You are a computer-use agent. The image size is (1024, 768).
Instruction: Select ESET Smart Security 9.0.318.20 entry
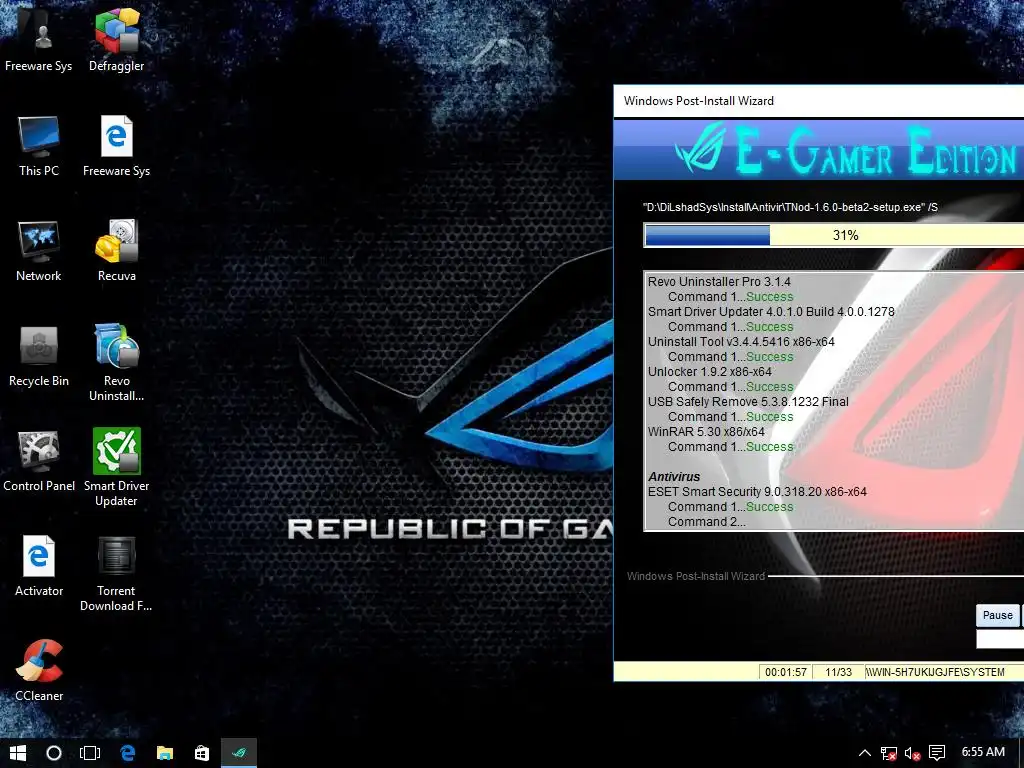click(757, 492)
